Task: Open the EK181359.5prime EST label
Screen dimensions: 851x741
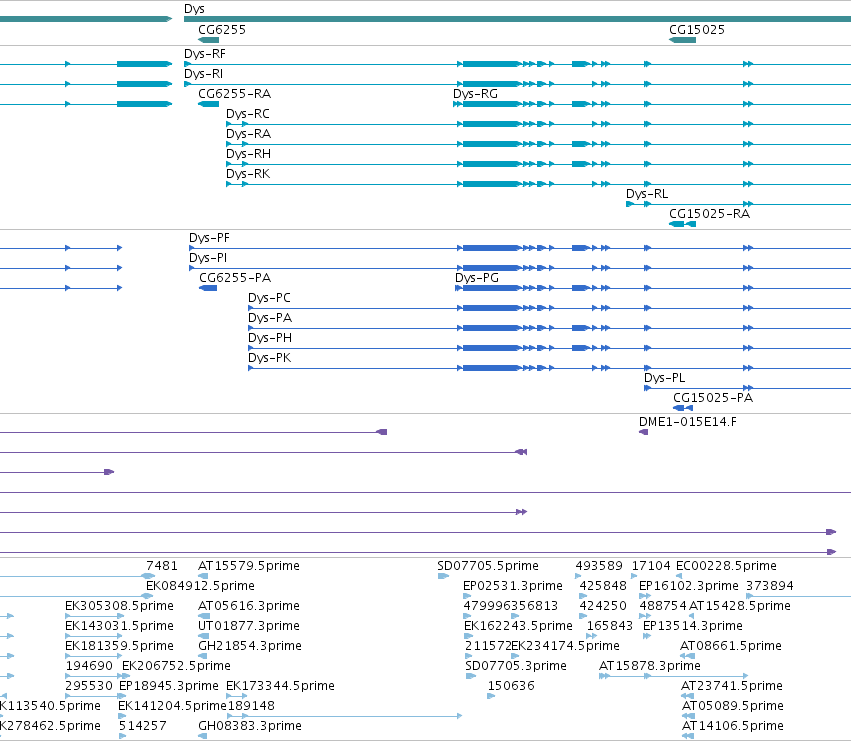Action: tap(119, 647)
